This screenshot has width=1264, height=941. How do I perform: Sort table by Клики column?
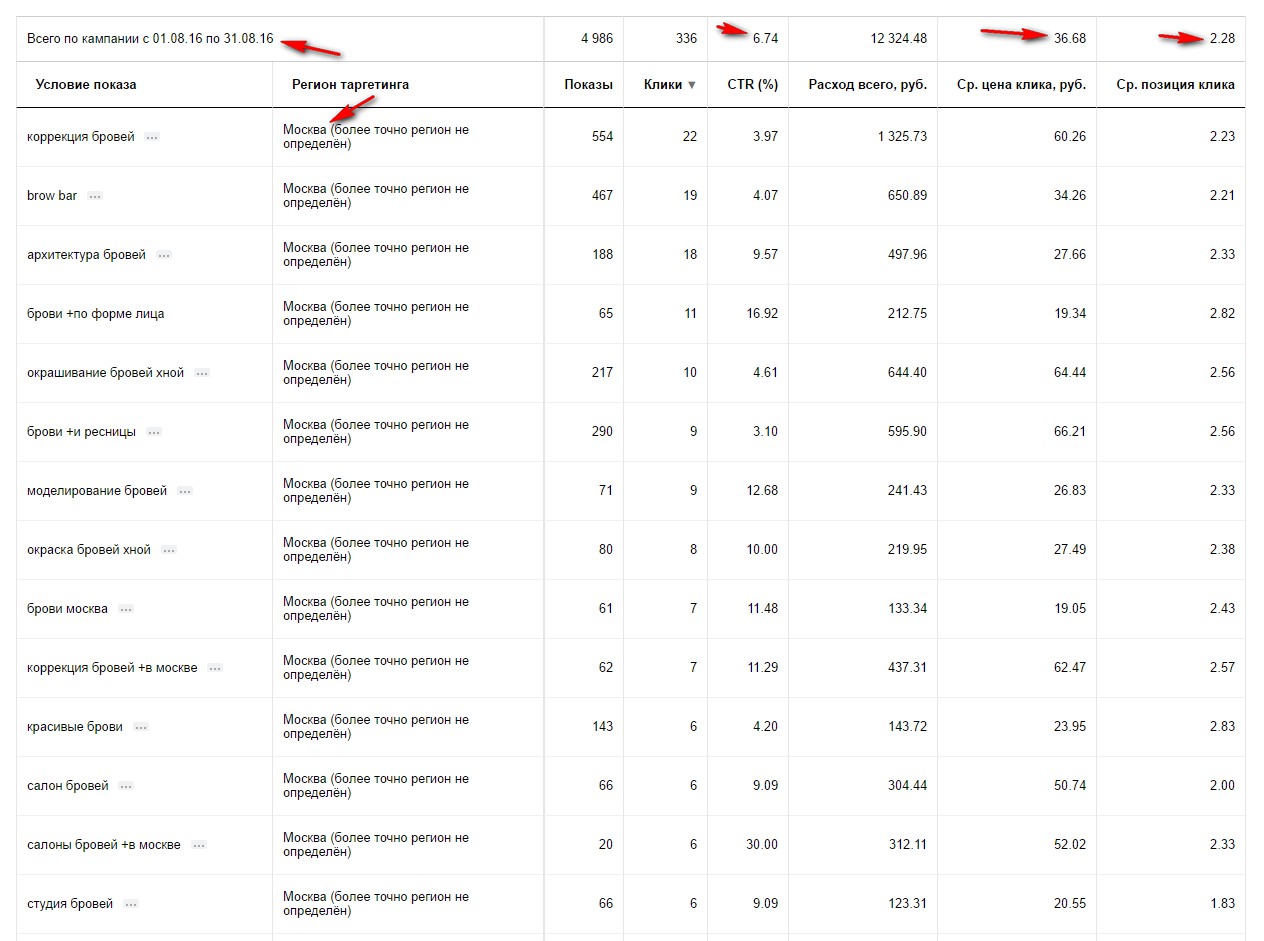pyautogui.click(x=670, y=85)
